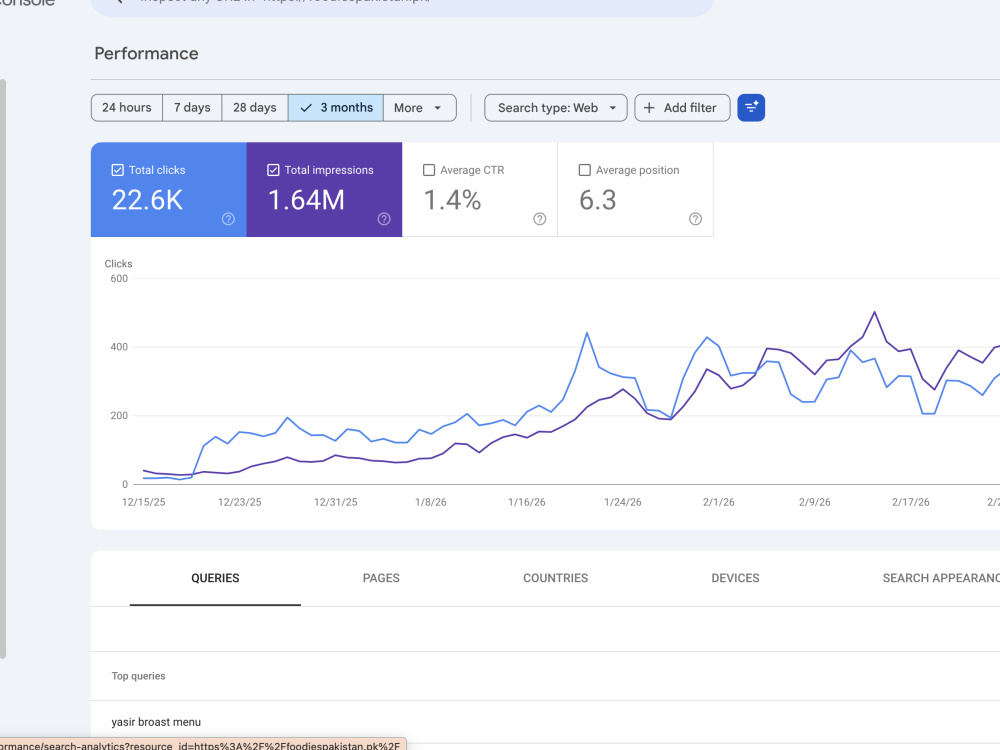1000x750 pixels.
Task: Click checkmark icon on 3 months chip
Action: click(x=306, y=108)
